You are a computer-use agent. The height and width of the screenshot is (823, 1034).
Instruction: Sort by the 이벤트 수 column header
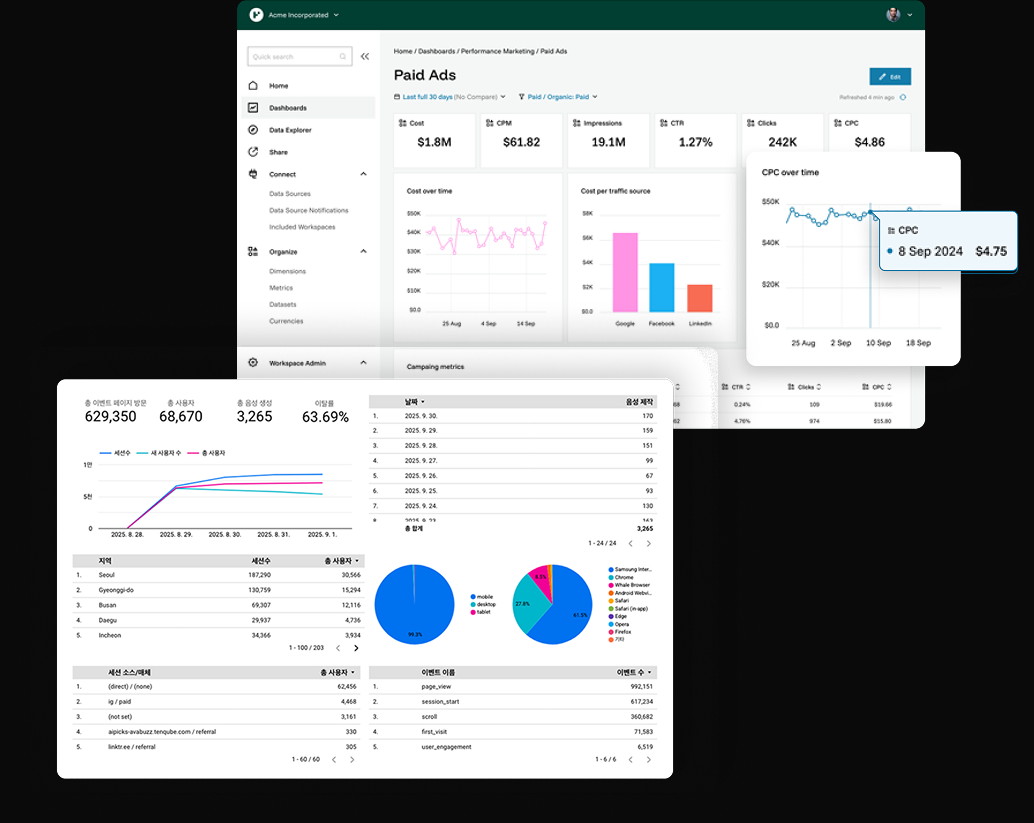pos(634,673)
